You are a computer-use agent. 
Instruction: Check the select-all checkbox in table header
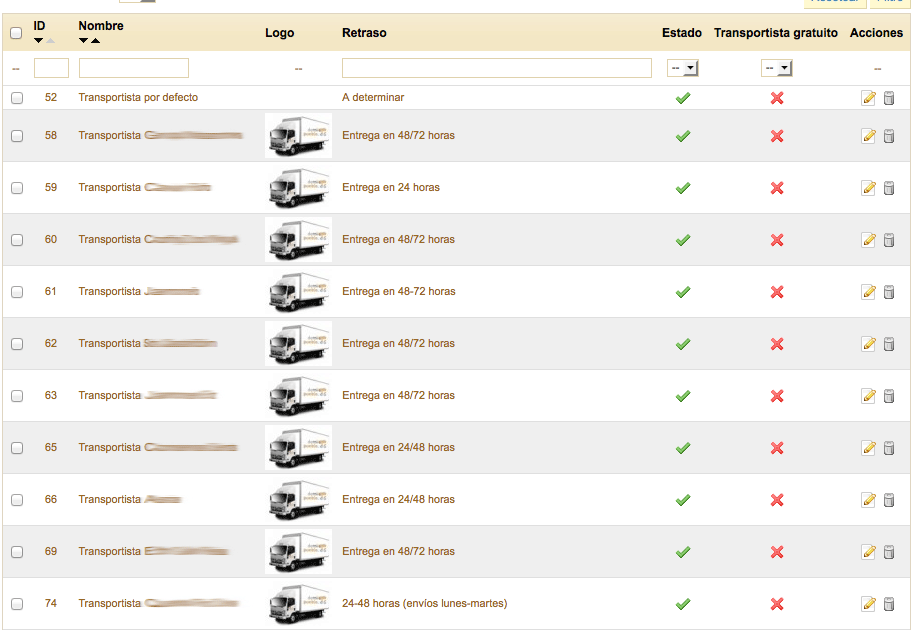16,33
